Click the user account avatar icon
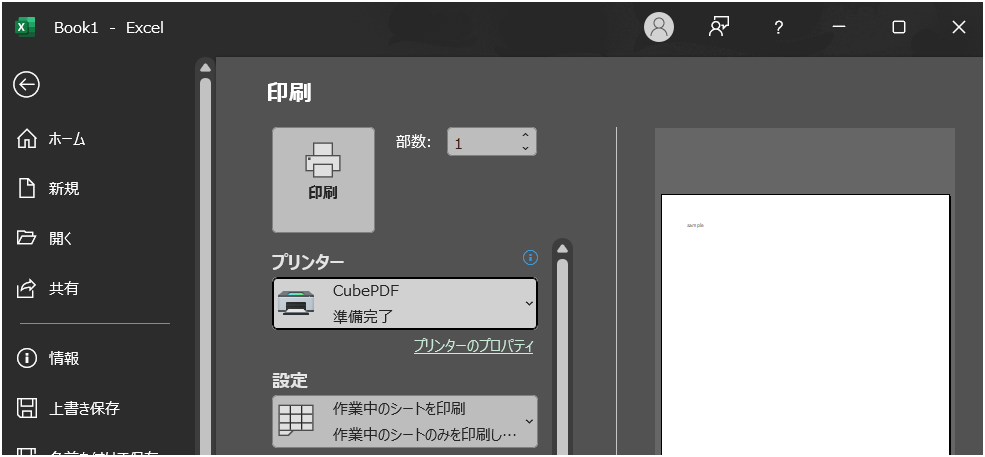 [658, 28]
